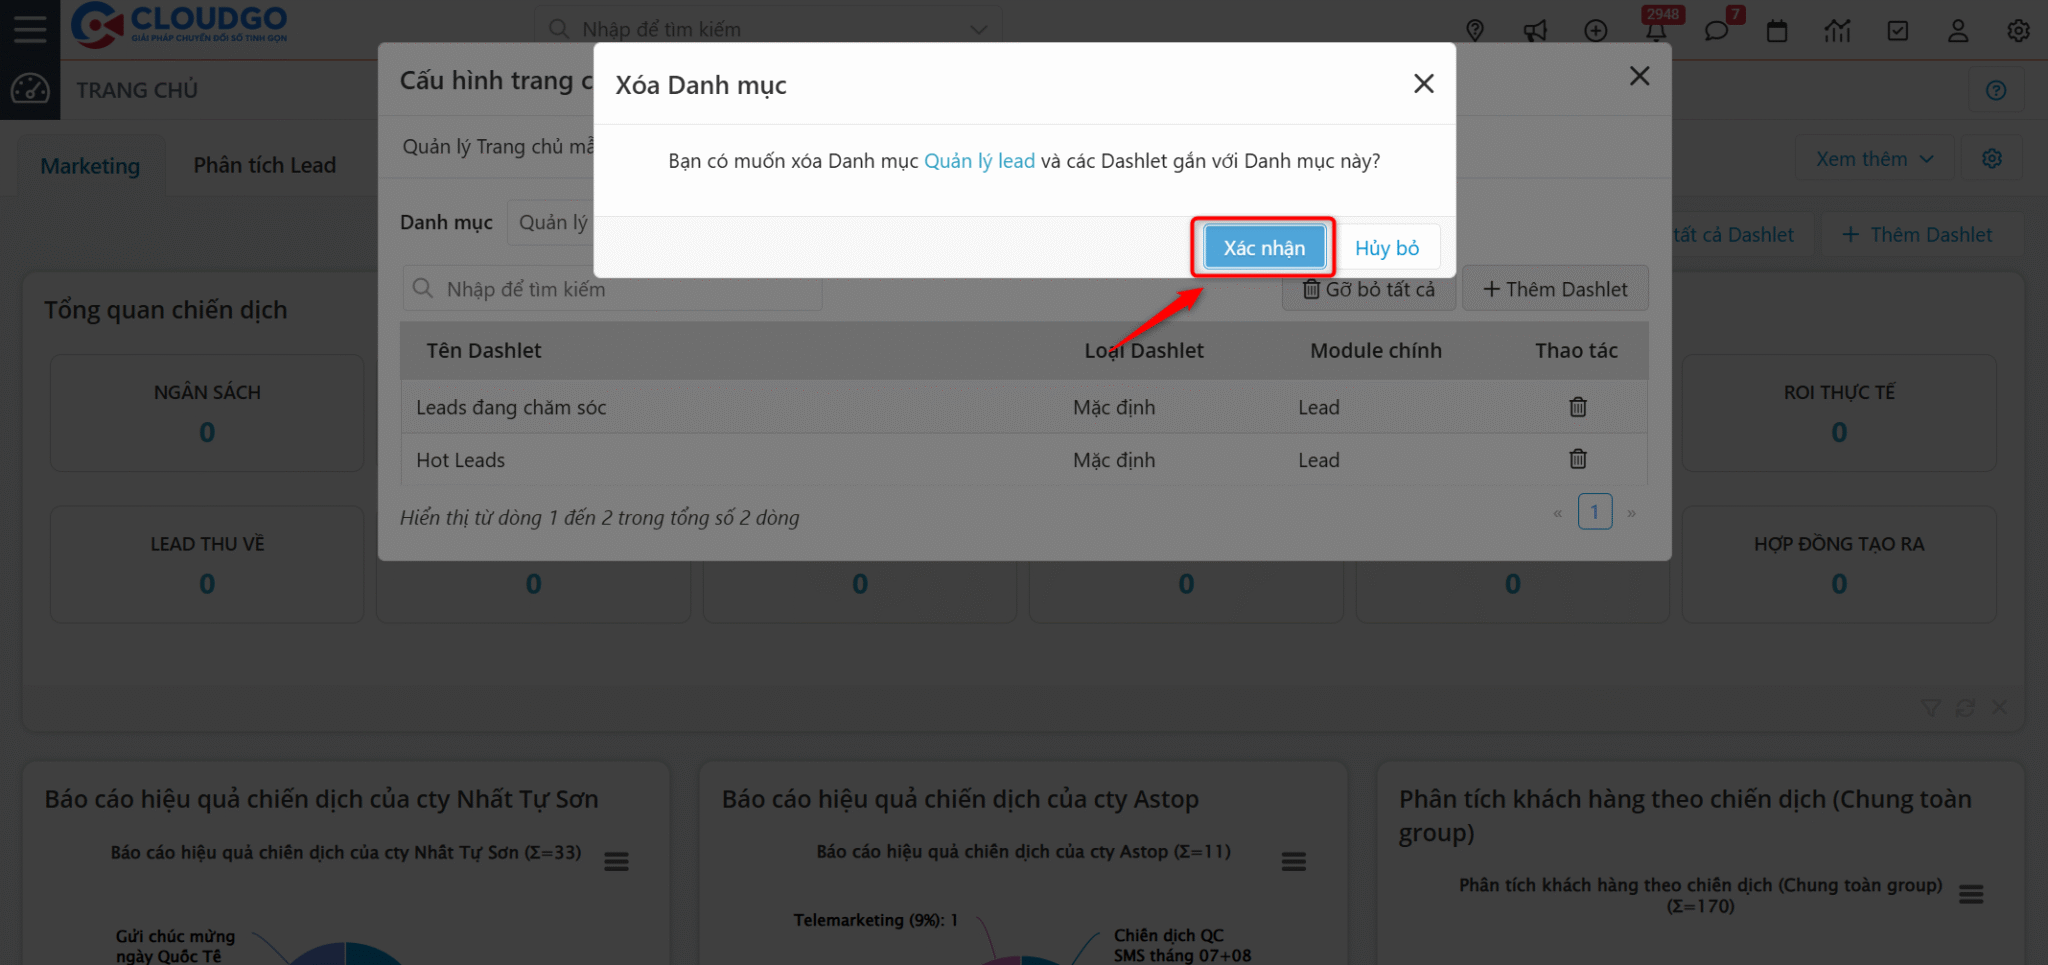
Task: Open the Danh mục select box
Action: 551,222
